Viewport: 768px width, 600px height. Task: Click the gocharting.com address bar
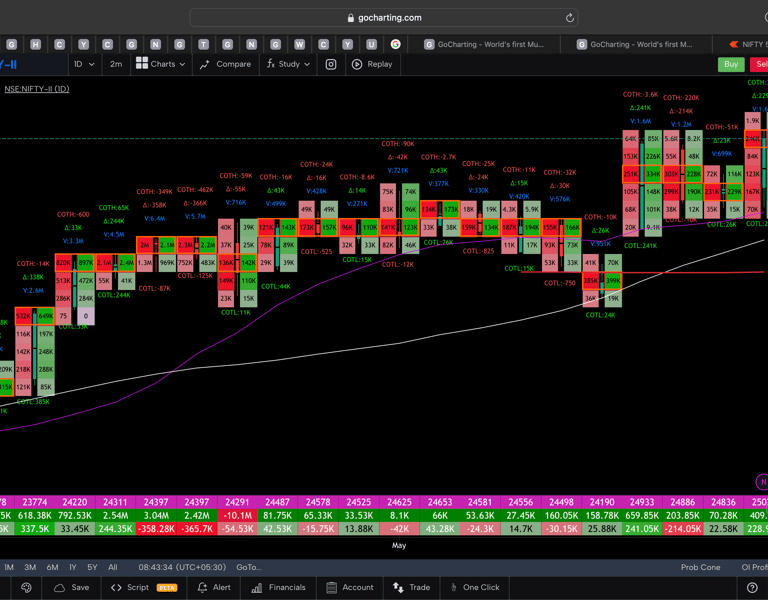tap(384, 18)
